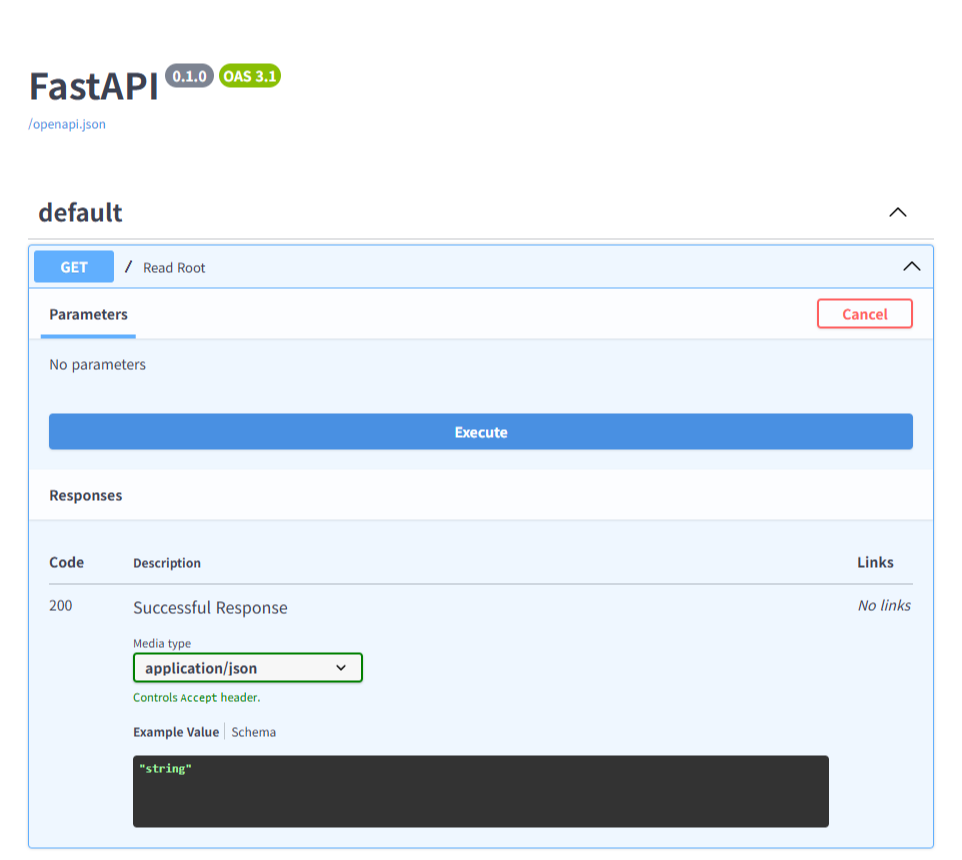Collapse the default section chevron
The height and width of the screenshot is (860, 962).
pyautogui.click(x=898, y=212)
